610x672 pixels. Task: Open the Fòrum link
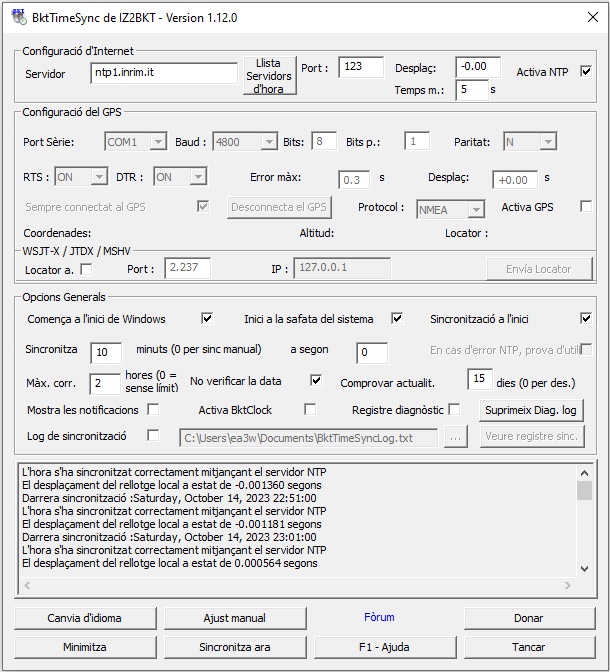pos(379,617)
